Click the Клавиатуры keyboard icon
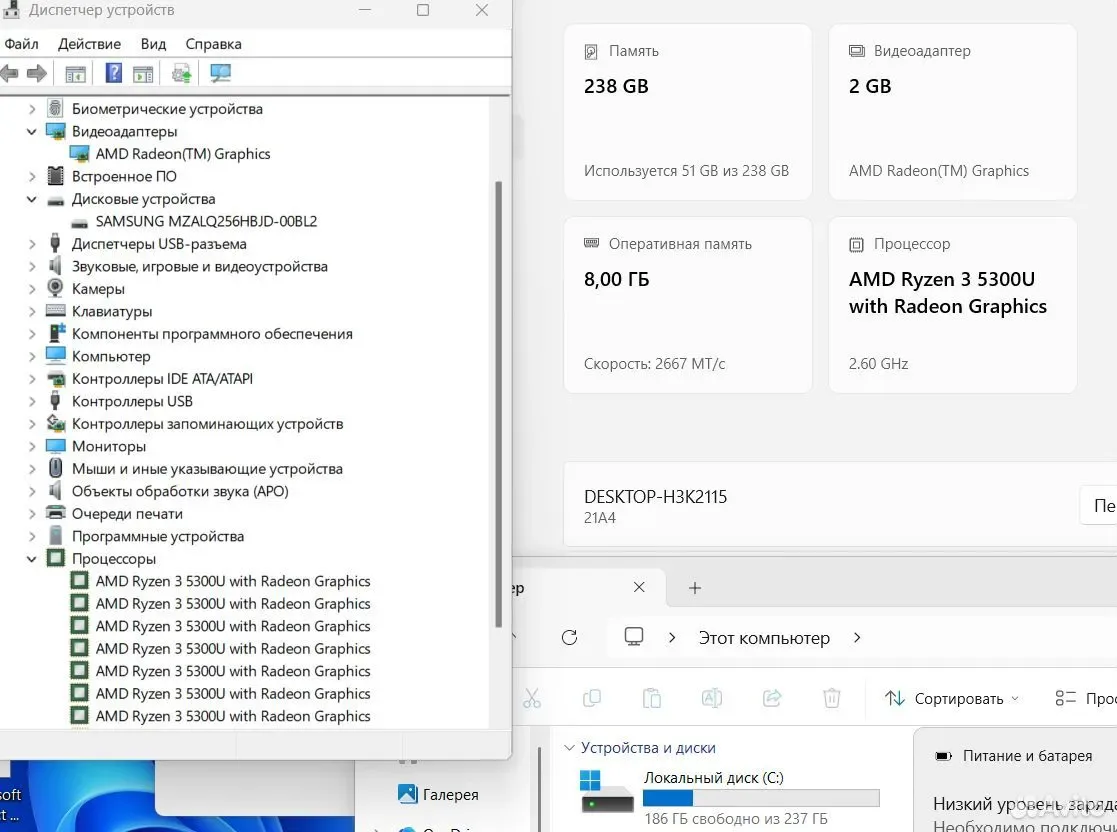Screen dimensions: 1117x832 56,311
